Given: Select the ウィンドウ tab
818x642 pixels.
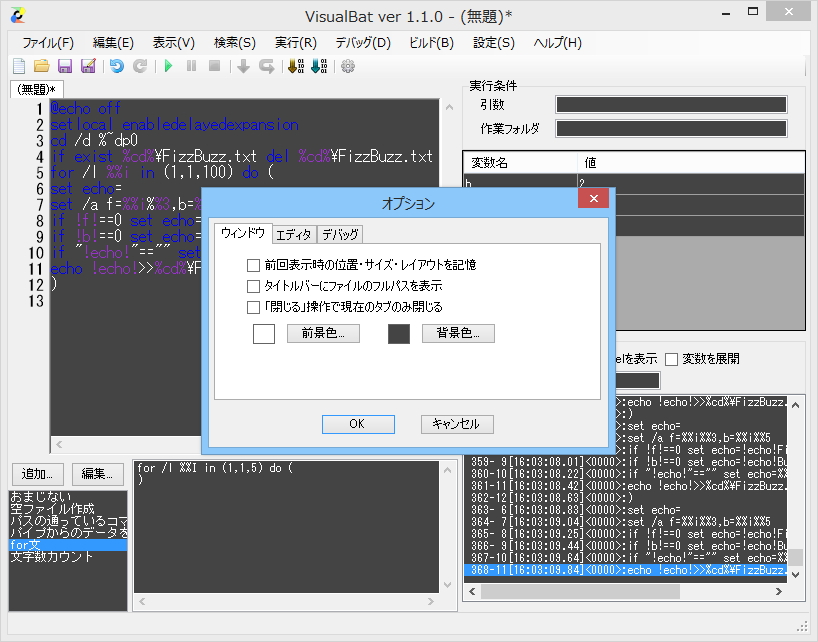Looking at the screenshot, I should [243, 233].
